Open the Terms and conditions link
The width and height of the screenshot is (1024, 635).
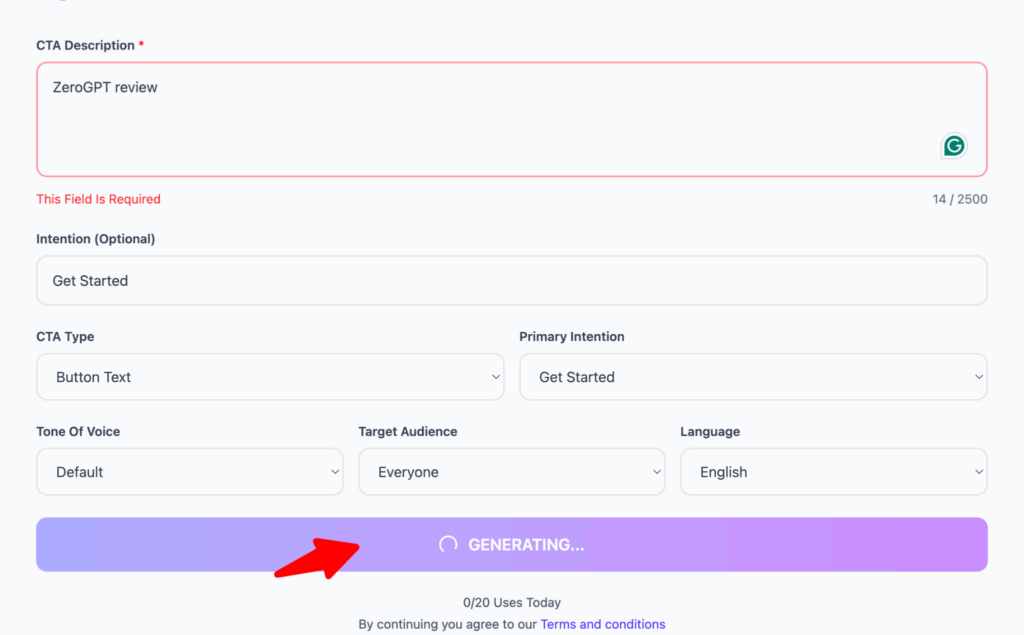[602, 624]
